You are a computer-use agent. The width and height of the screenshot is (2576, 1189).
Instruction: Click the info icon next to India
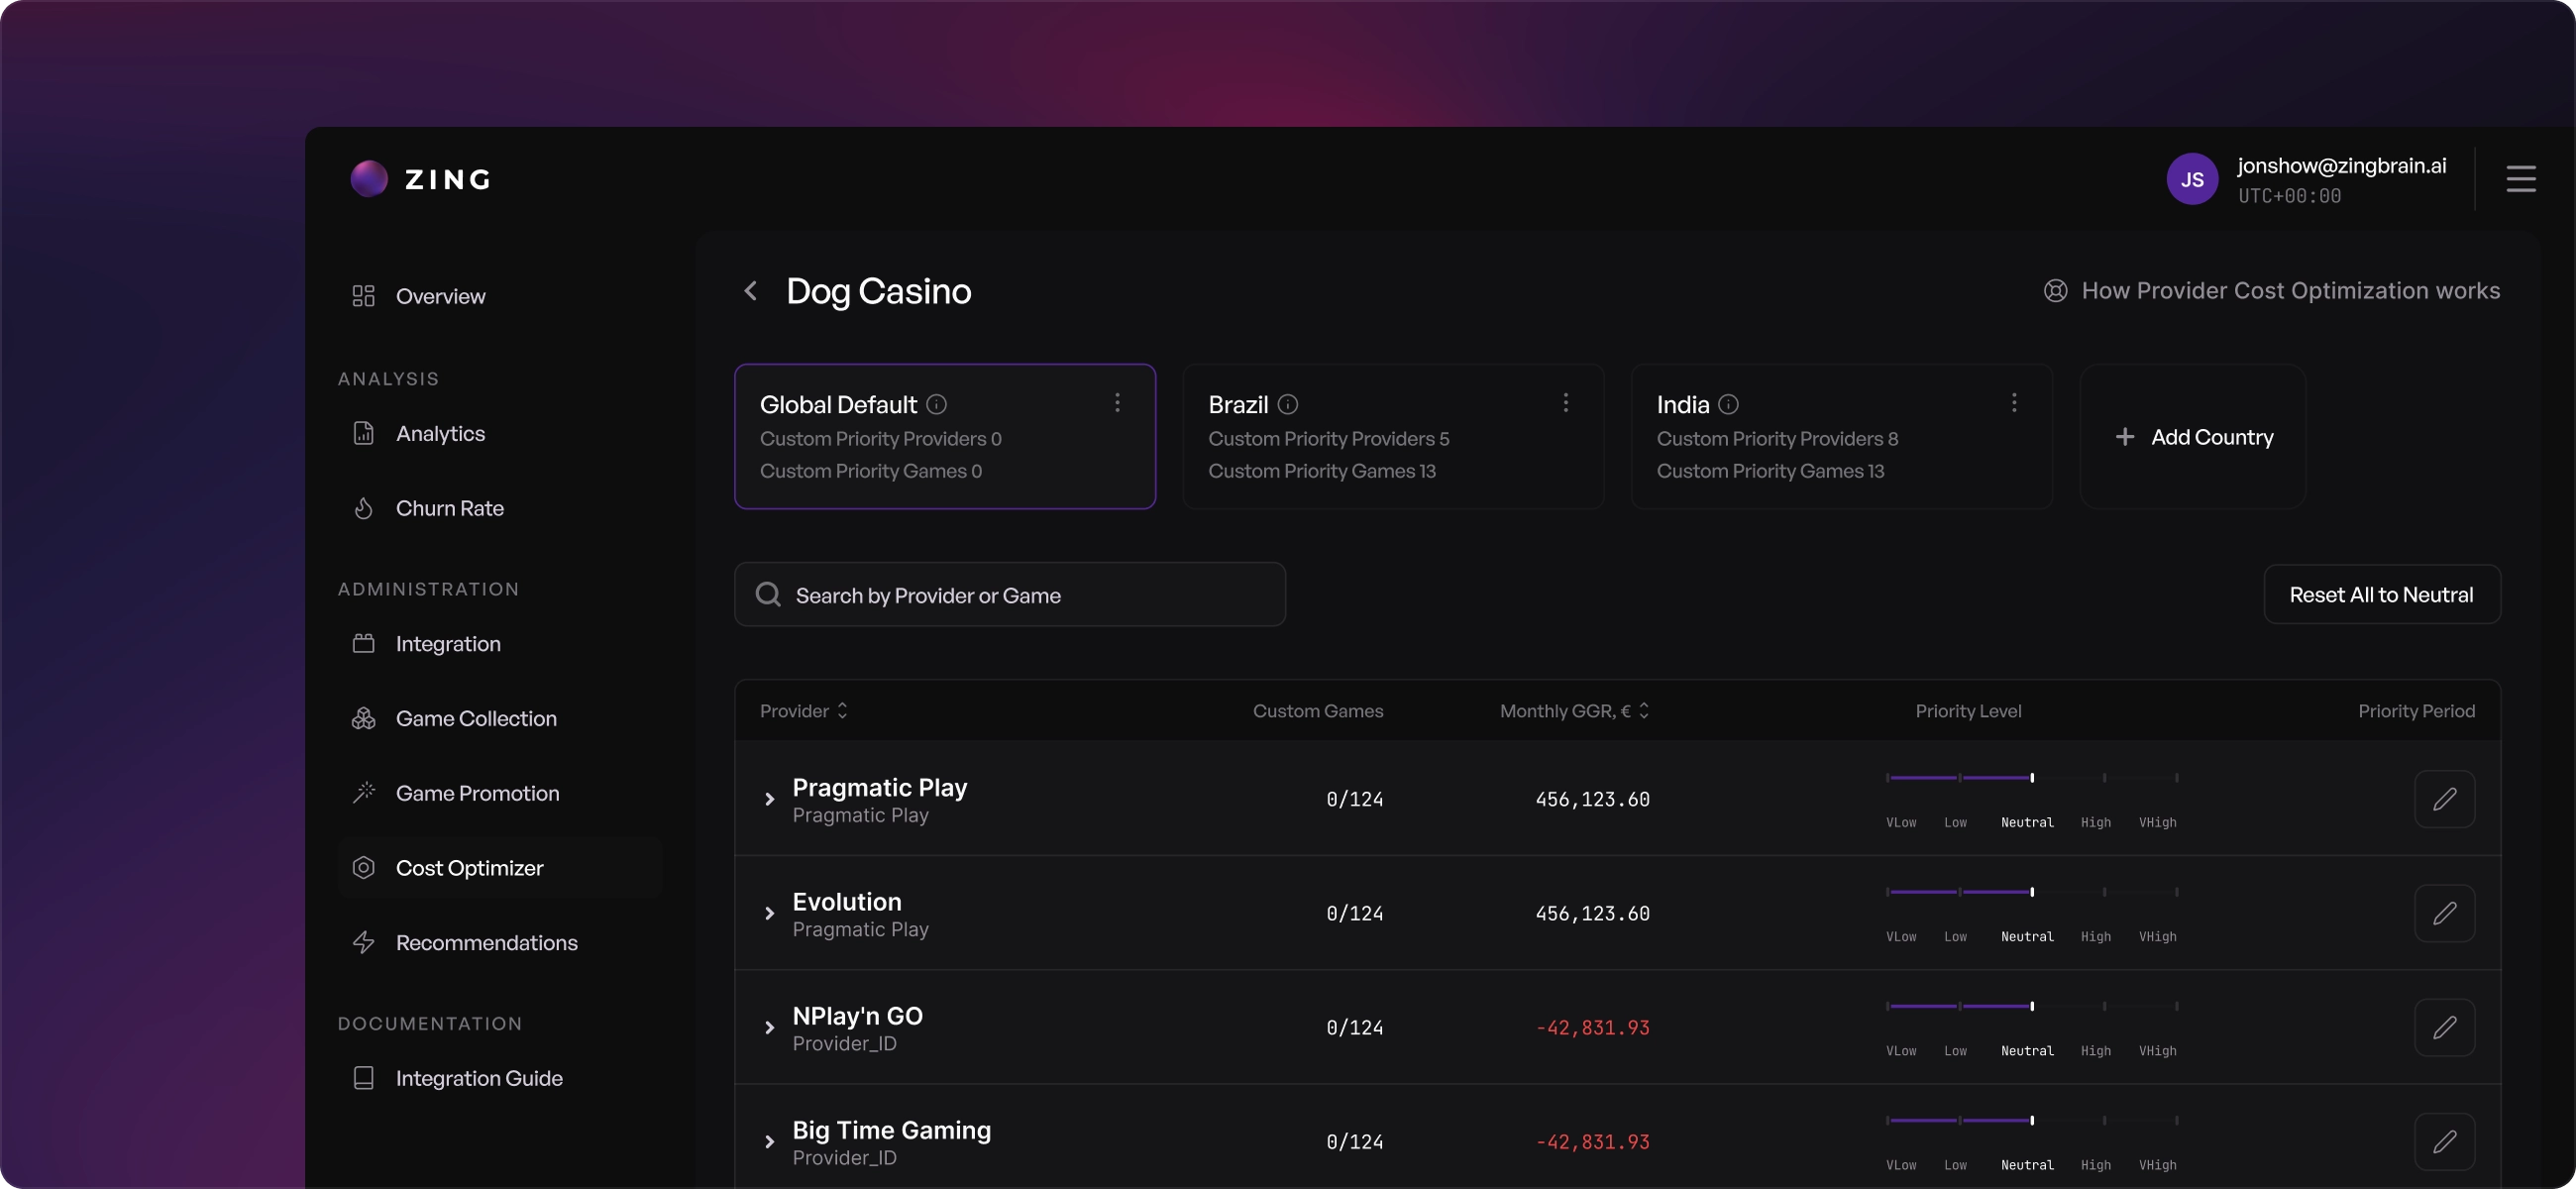coord(1728,404)
